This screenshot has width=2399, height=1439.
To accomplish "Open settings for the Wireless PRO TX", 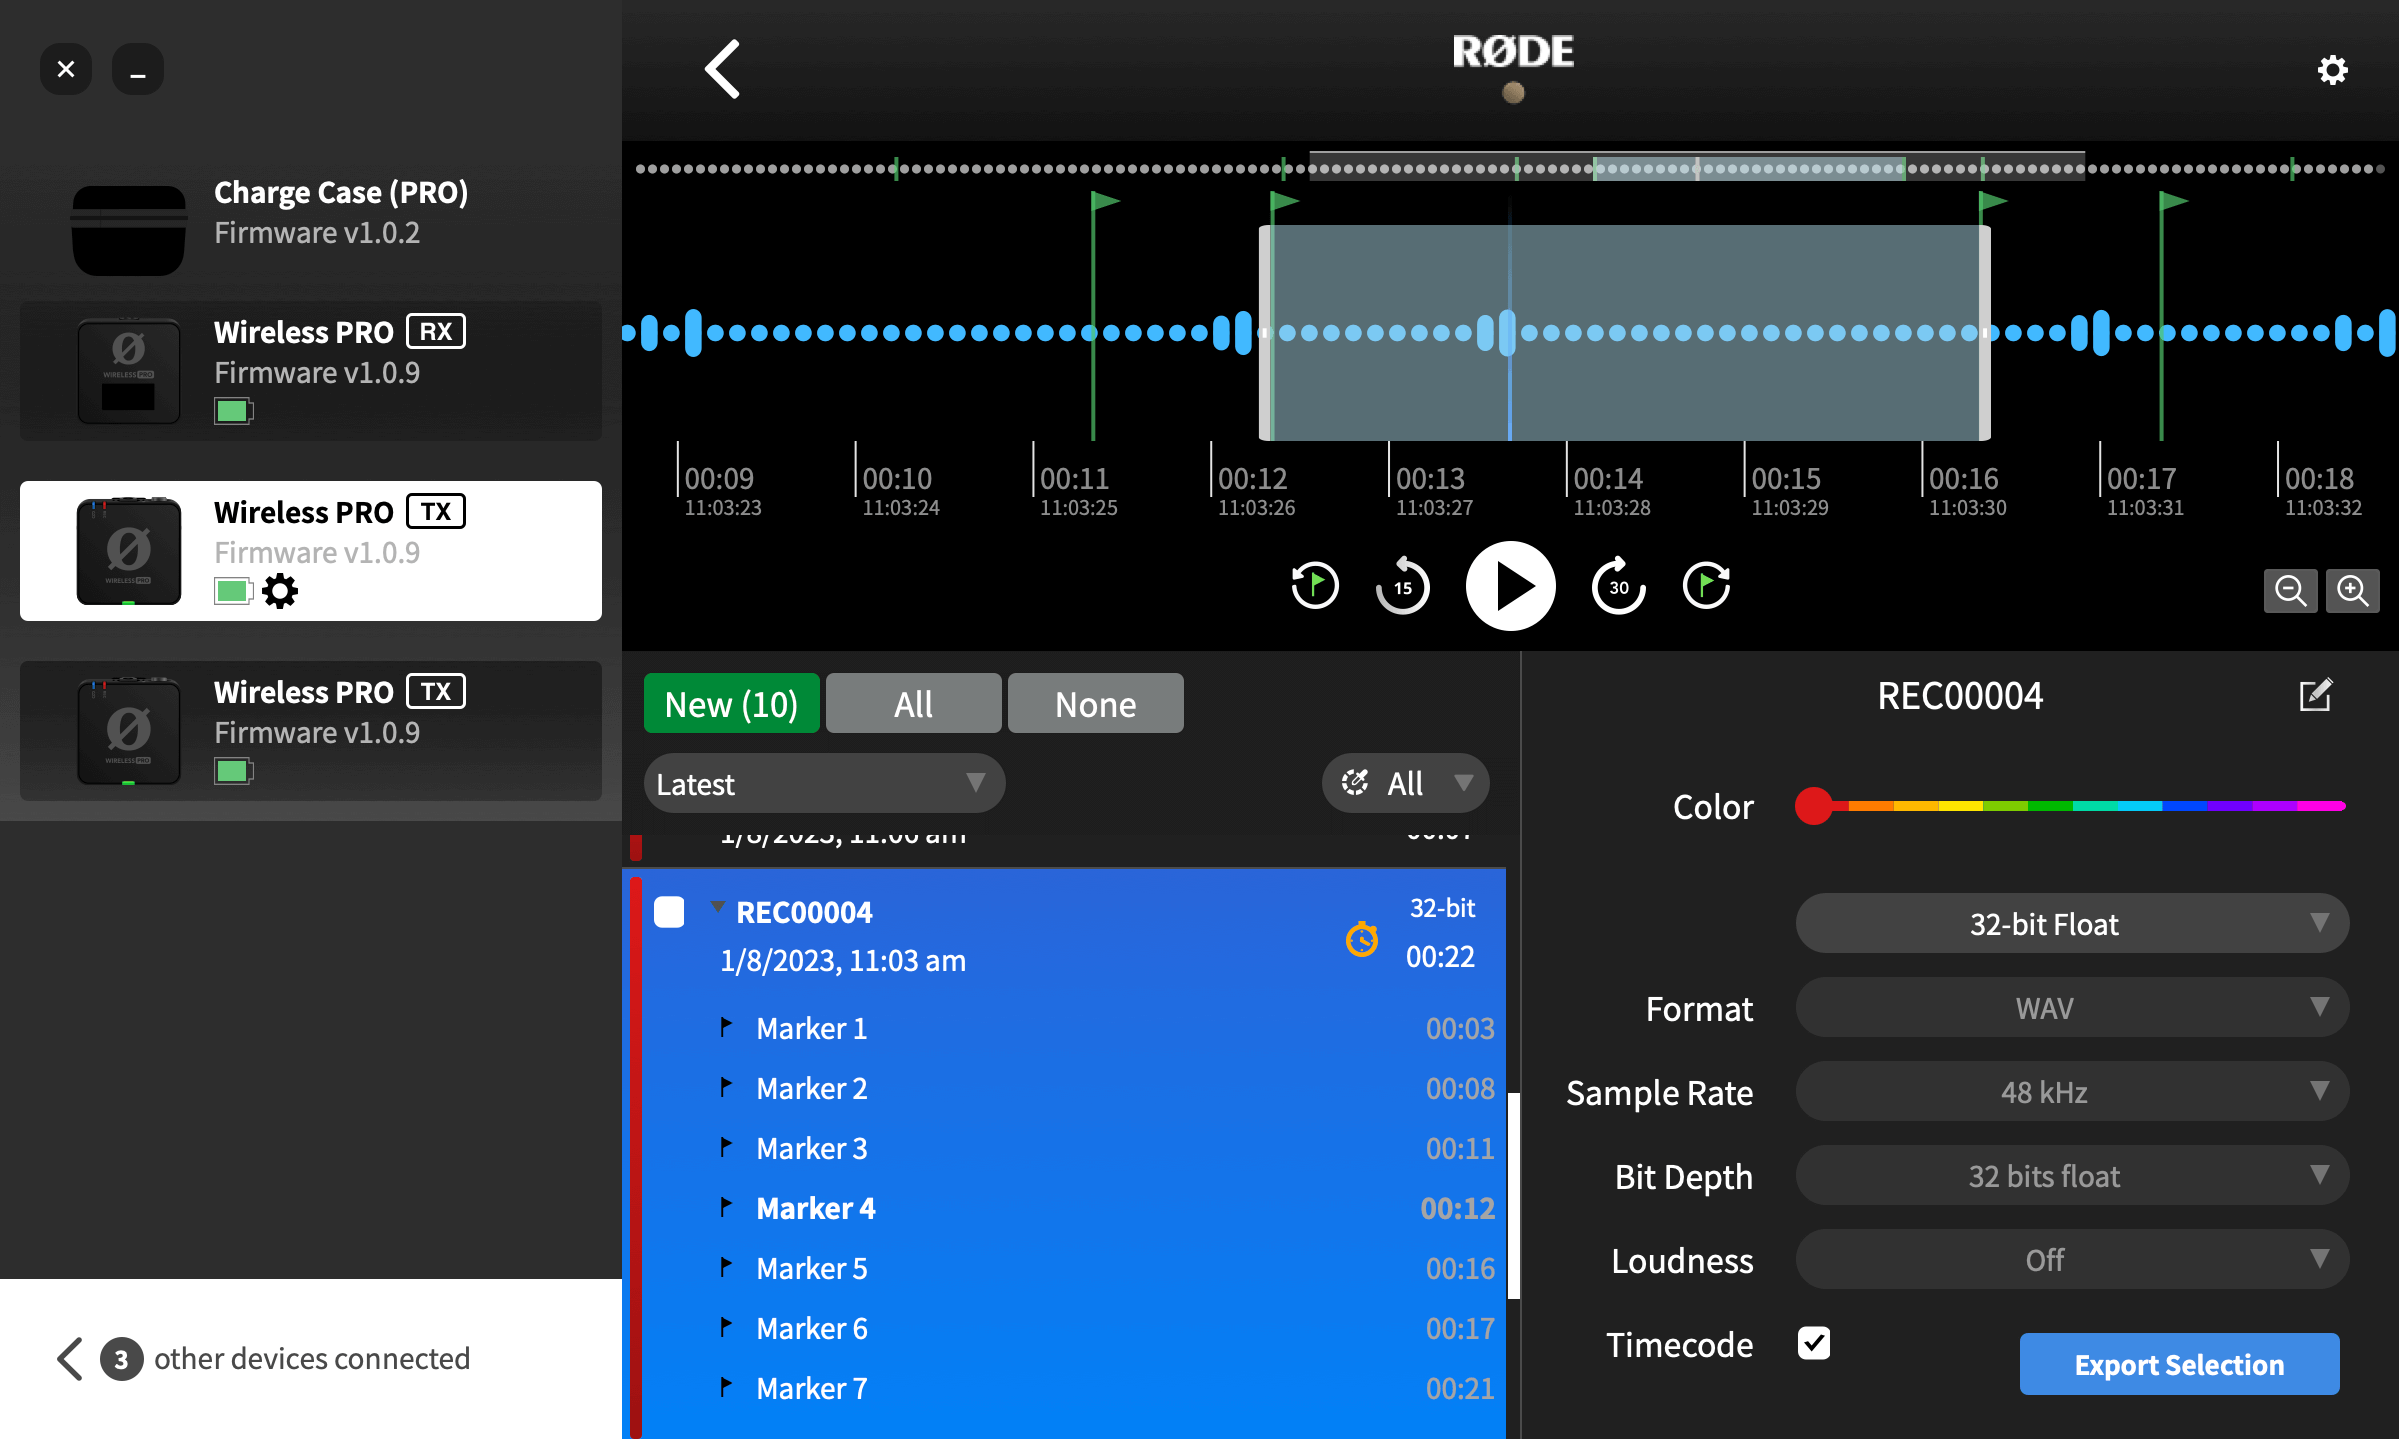I will [281, 591].
